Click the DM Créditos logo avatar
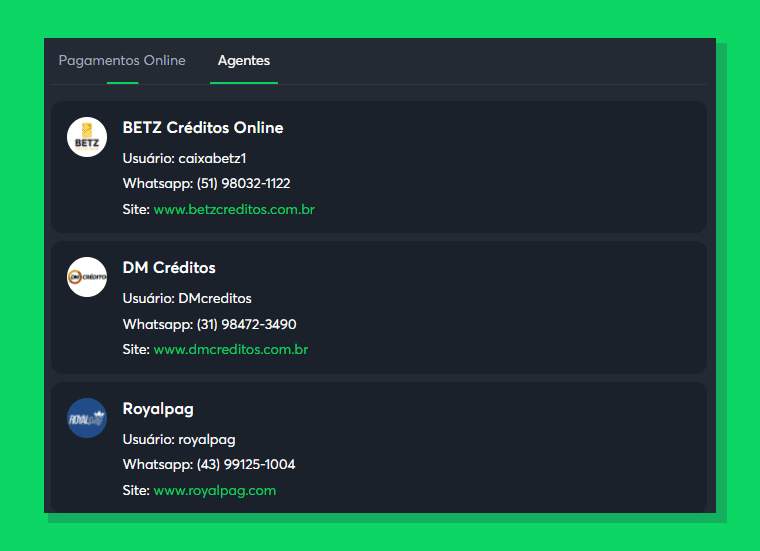This screenshot has width=760, height=551. click(87, 277)
